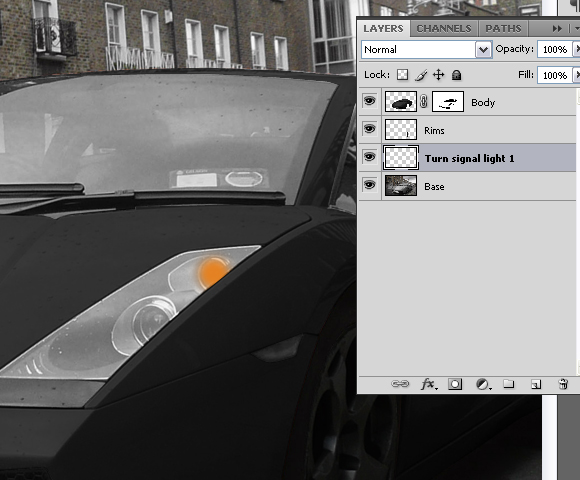Screen dimensions: 580x480
Task: Click the lock transparent pixels icon
Action: 402,75
